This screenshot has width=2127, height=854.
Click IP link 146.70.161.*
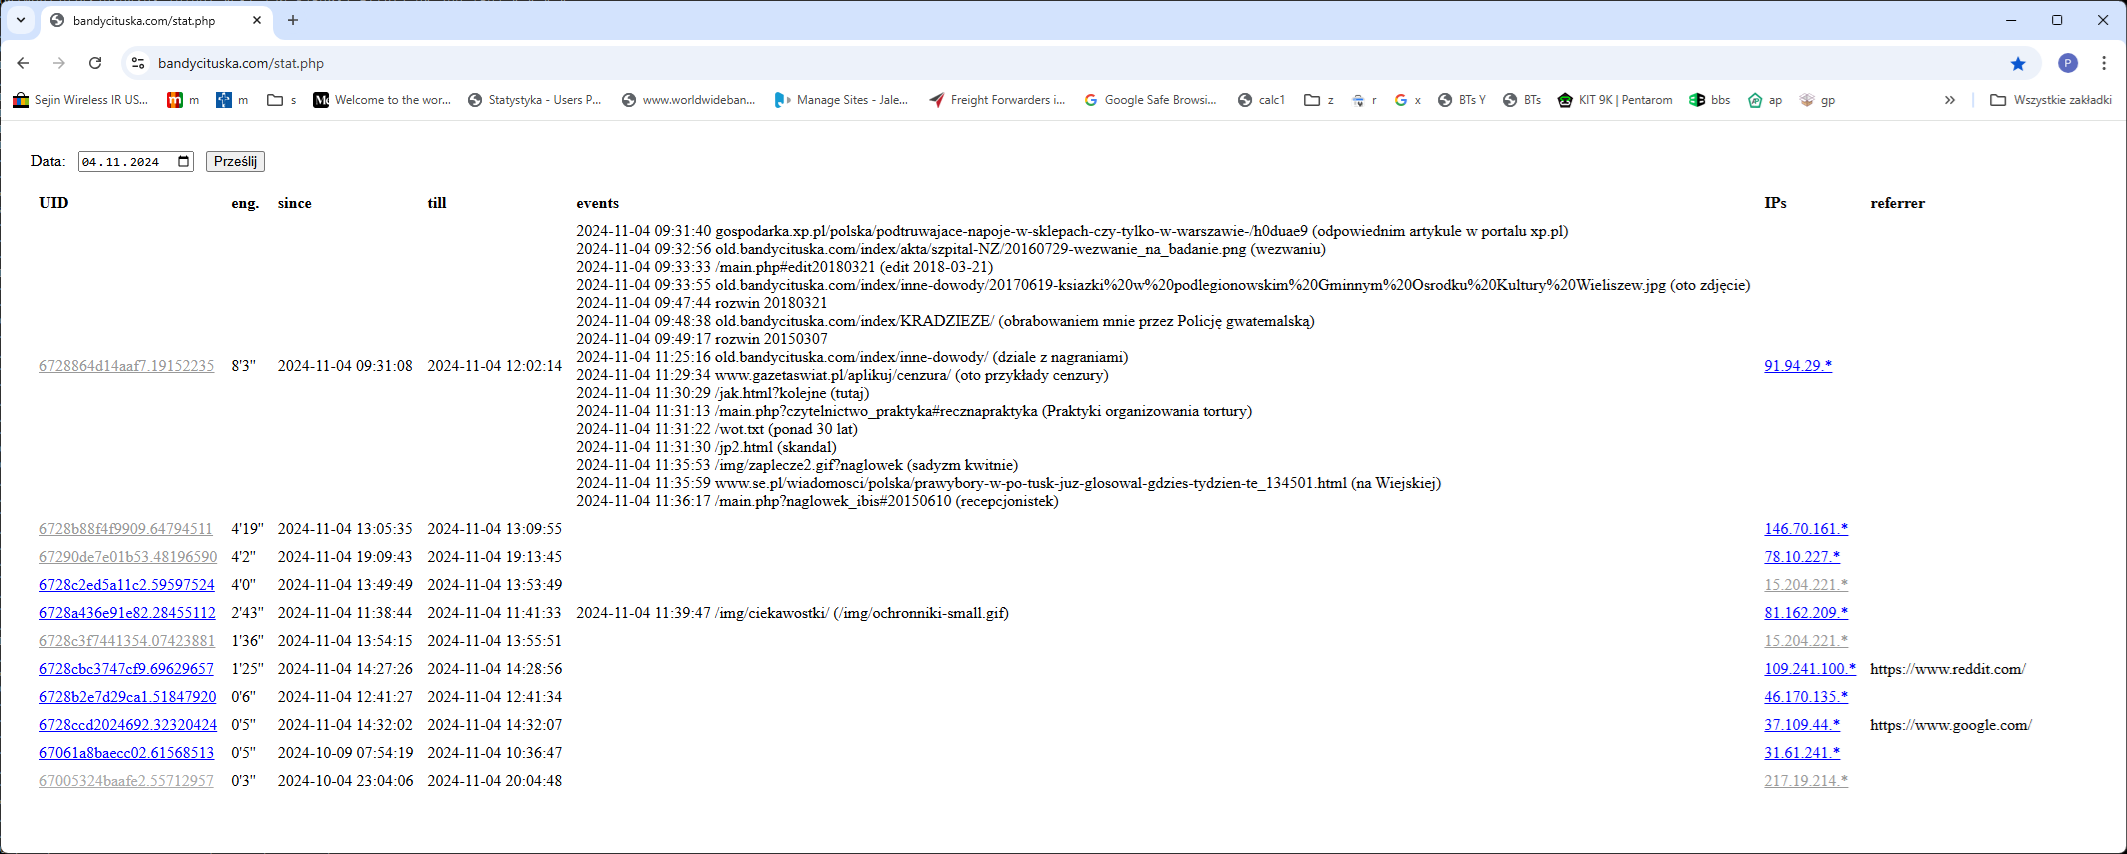click(x=1806, y=529)
